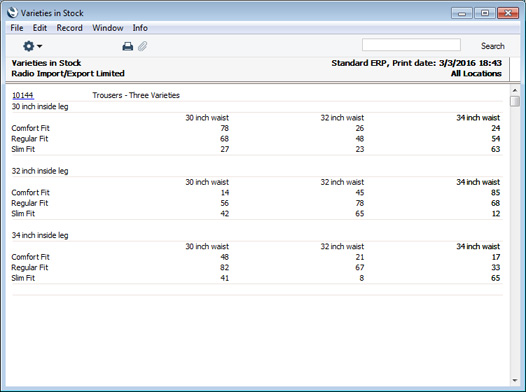Close the Varieties in Stock window
The image size is (526, 392).
pyautogui.click(x=508, y=13)
